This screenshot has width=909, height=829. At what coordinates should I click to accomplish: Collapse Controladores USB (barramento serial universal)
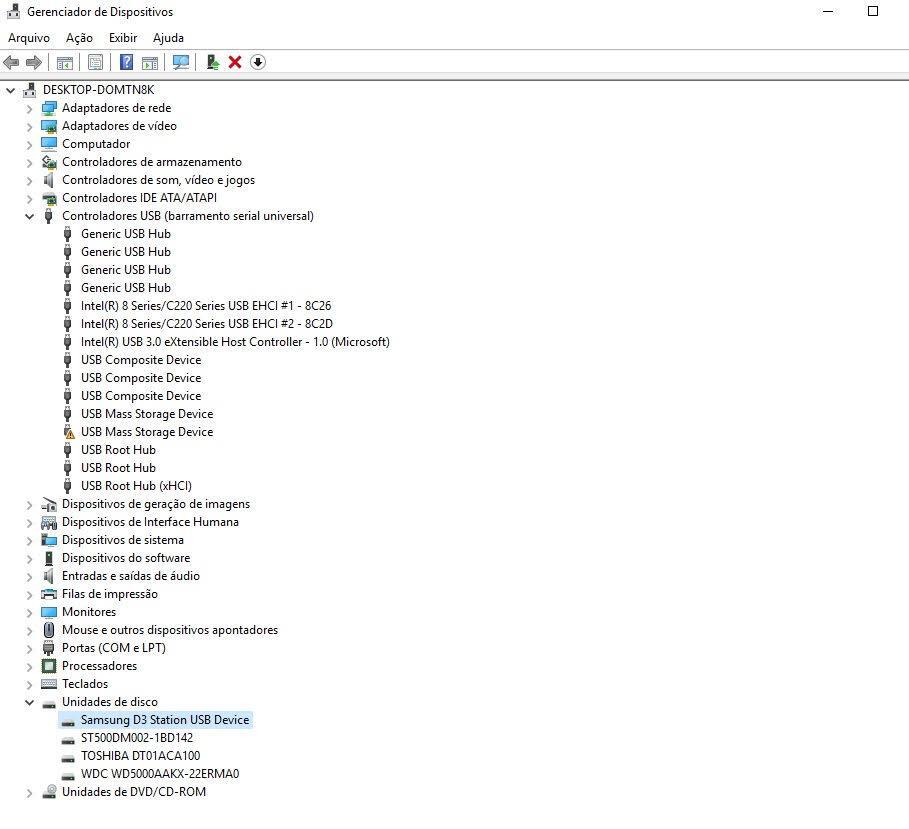coord(29,216)
